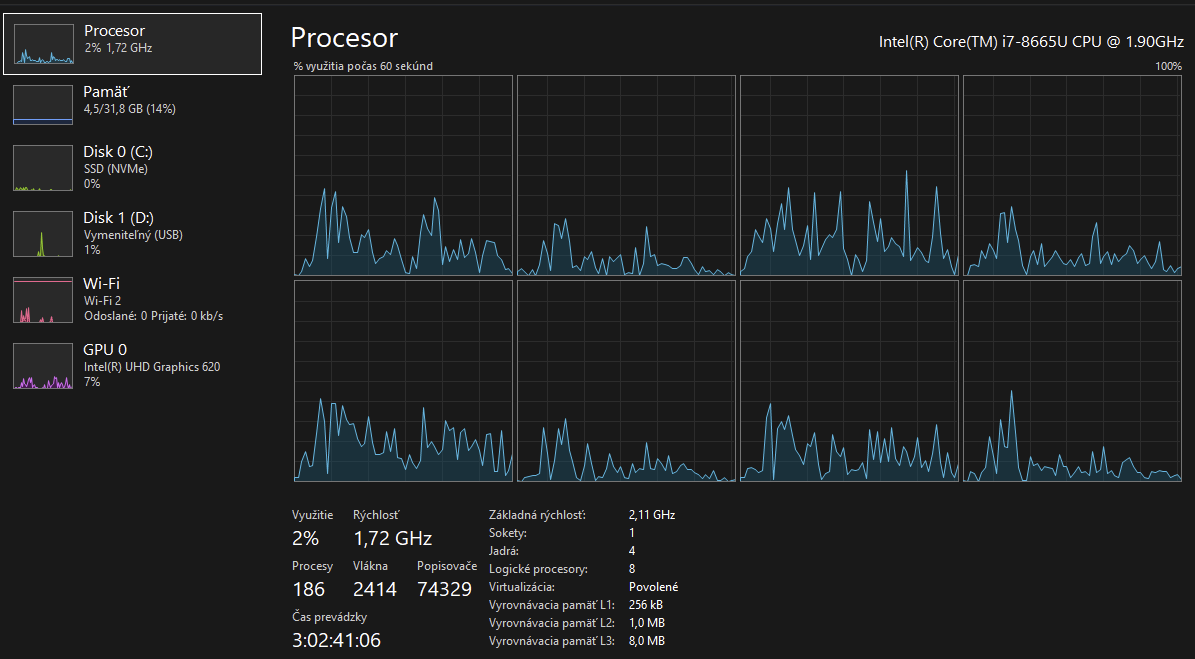
Task: Select the uptime value 3:02:41:06
Action: (x=336, y=641)
